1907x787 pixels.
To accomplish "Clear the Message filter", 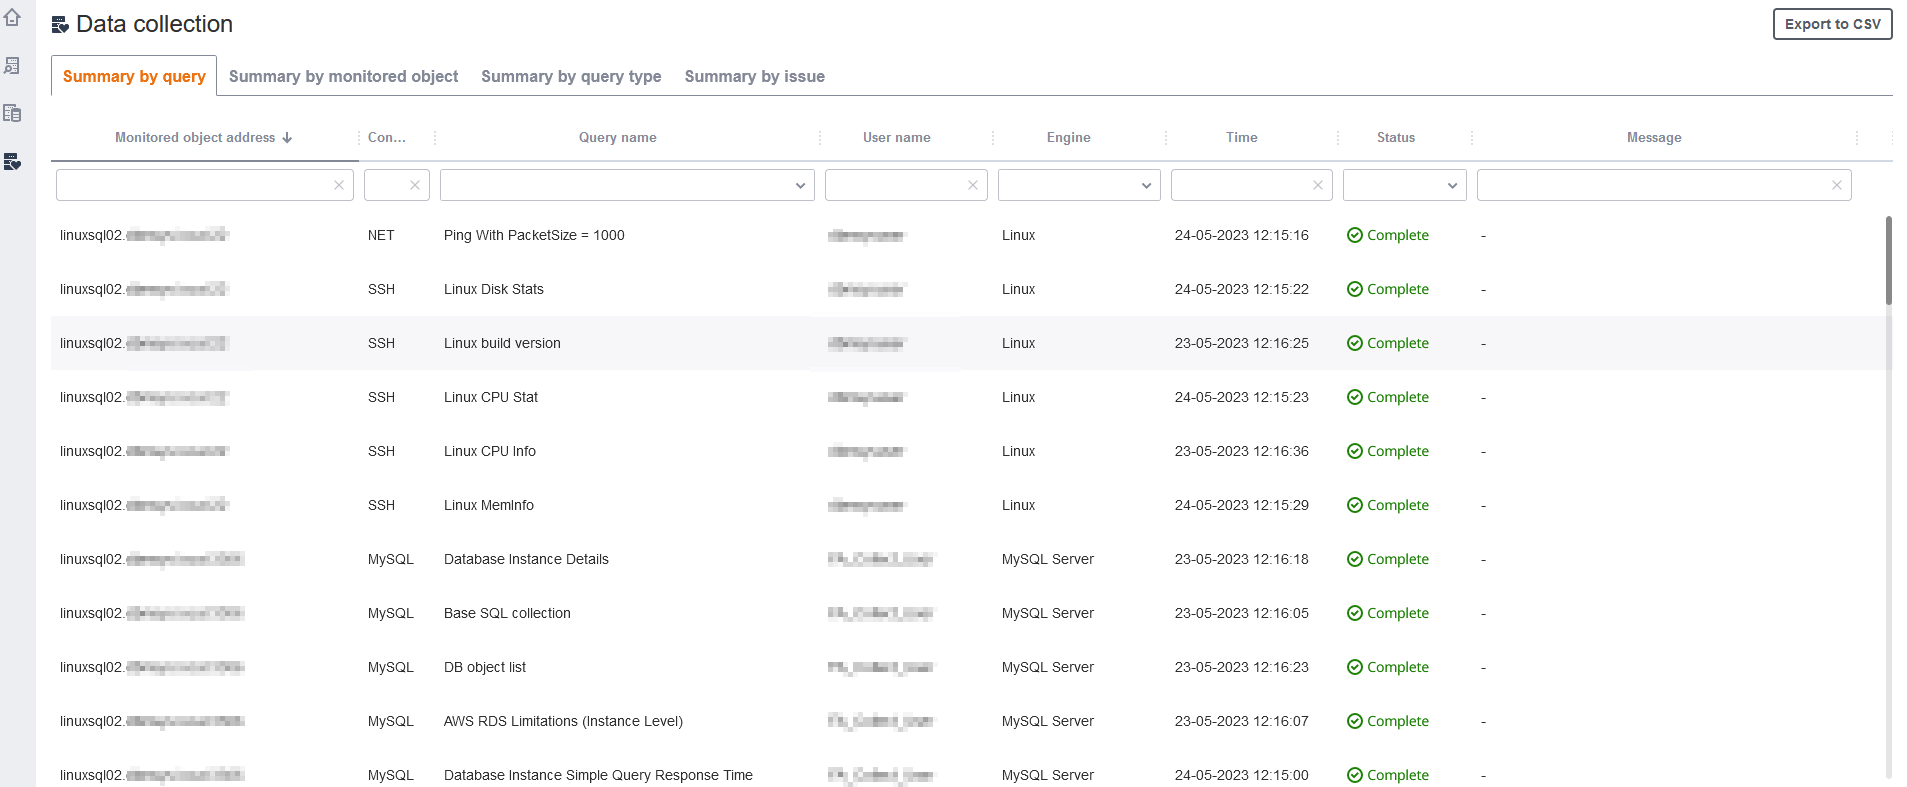I will click(1837, 185).
